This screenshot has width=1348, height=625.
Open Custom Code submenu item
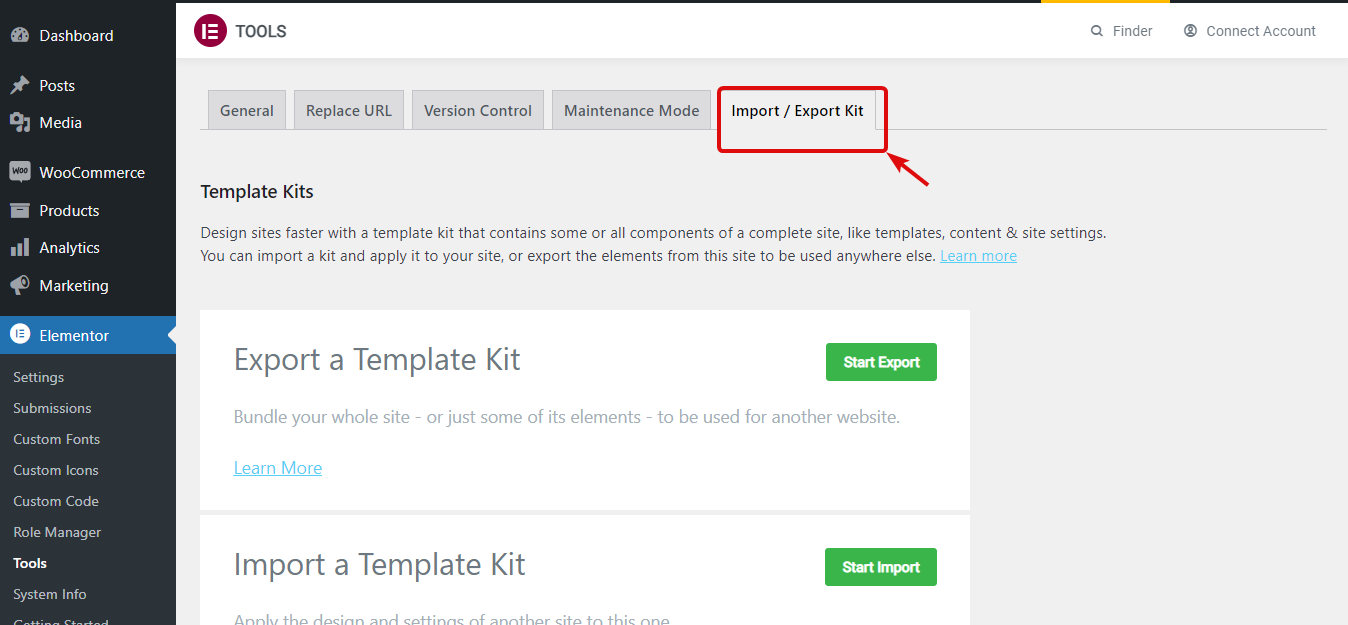coord(56,501)
